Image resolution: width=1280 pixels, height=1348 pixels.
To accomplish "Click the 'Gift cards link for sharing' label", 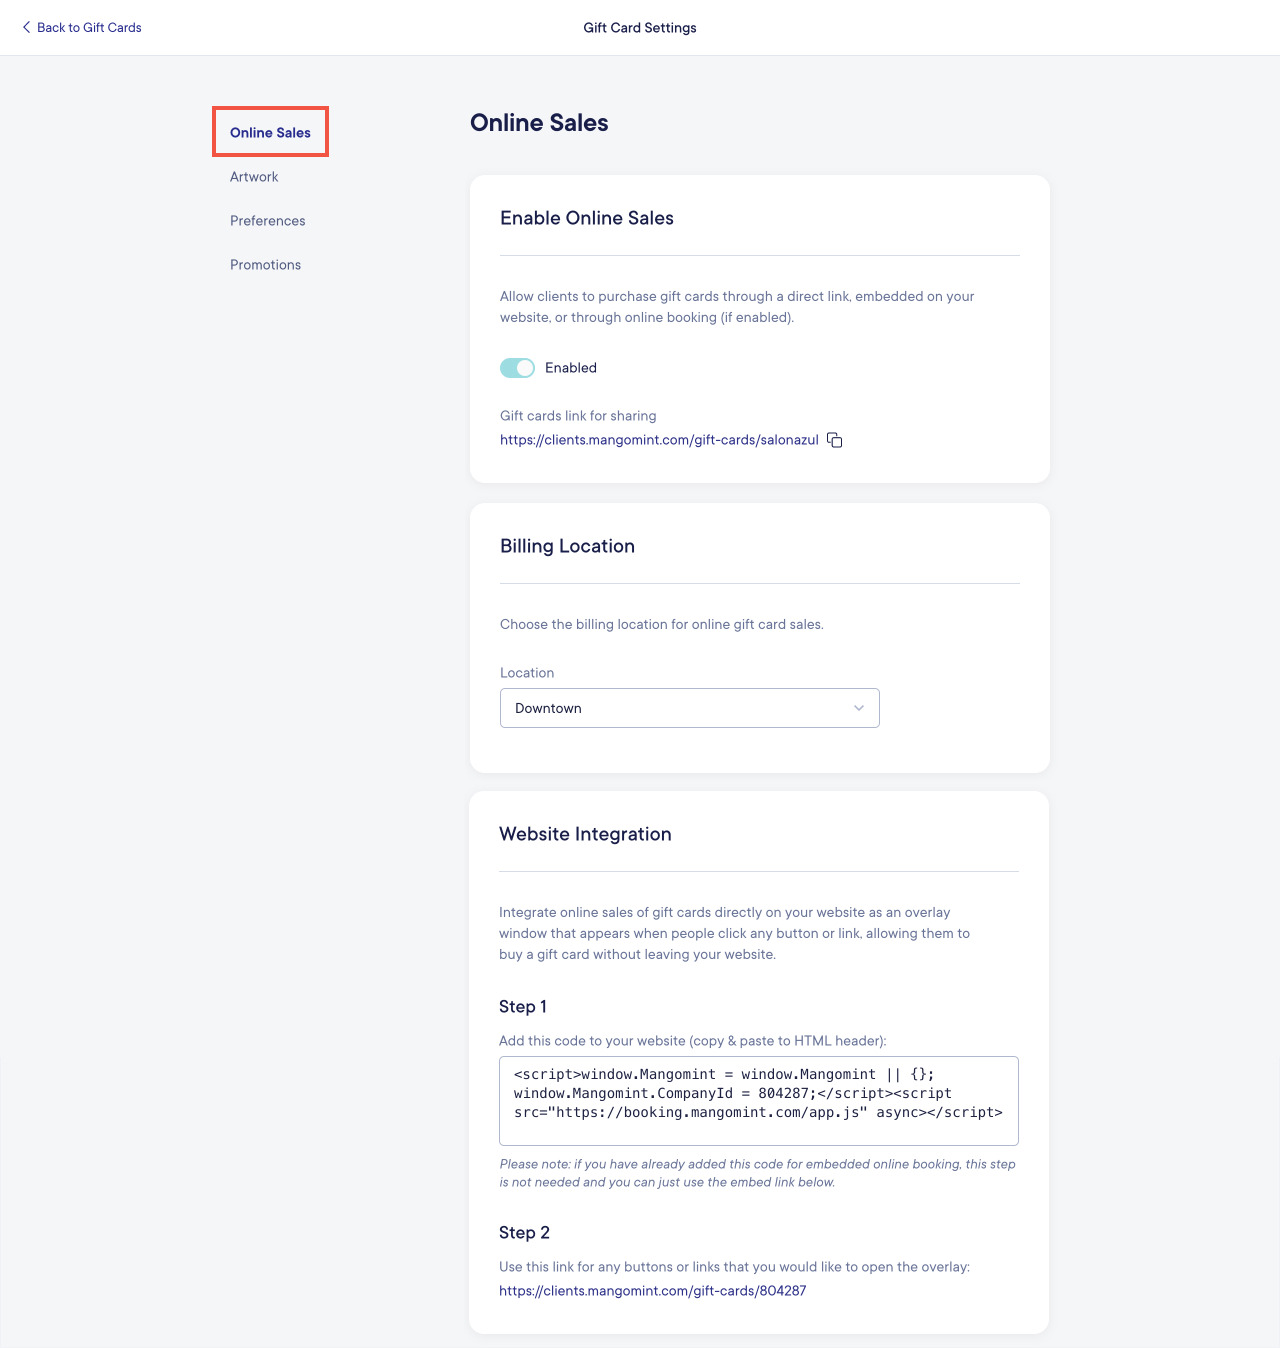I will pos(578,416).
